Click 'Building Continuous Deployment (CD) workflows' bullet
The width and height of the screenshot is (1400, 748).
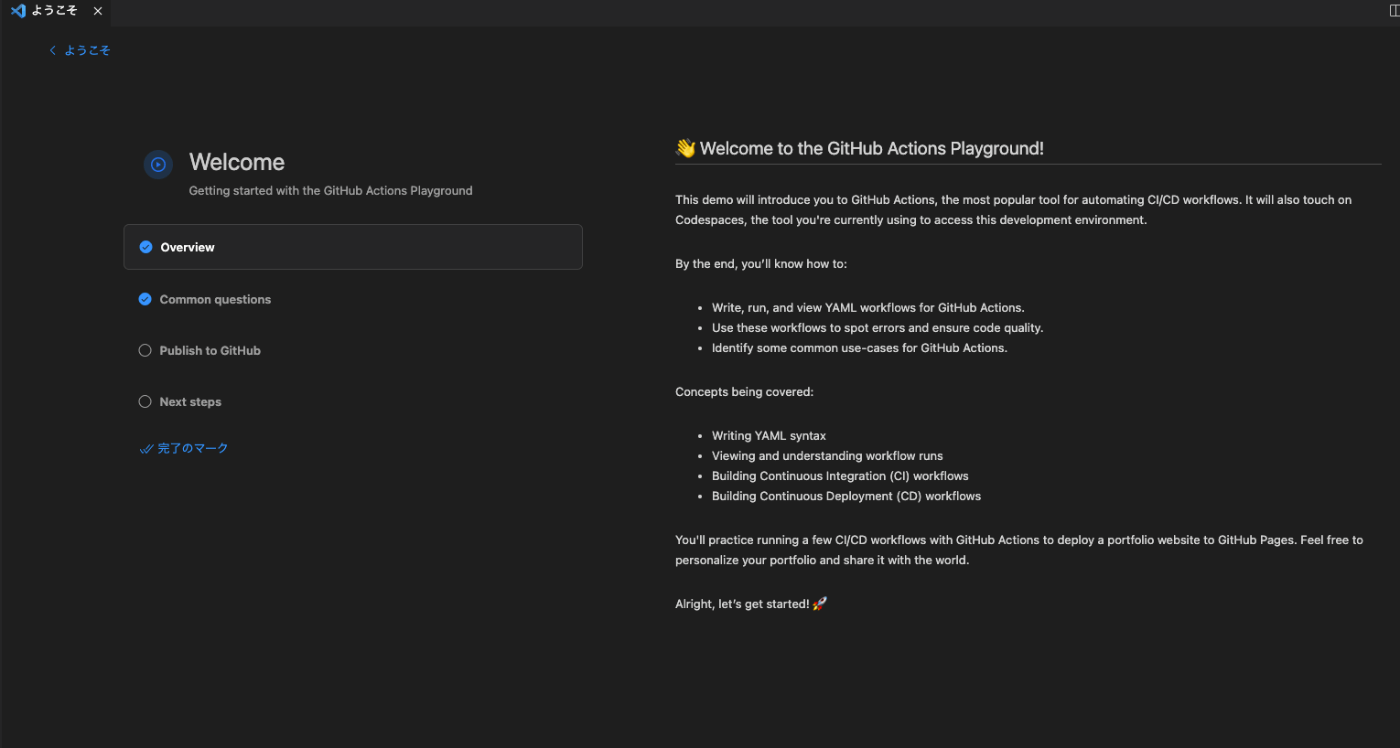[846, 496]
